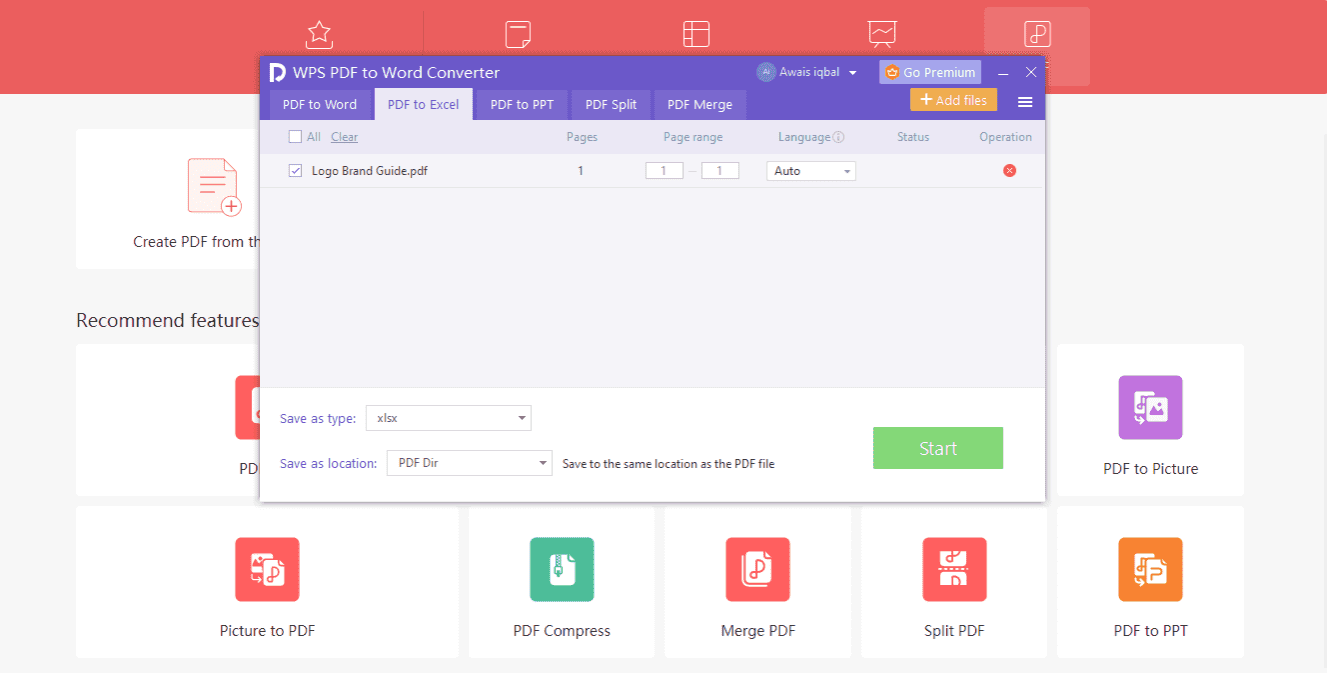
Task: Open the PDF to PPT feature icon
Action: [1150, 570]
